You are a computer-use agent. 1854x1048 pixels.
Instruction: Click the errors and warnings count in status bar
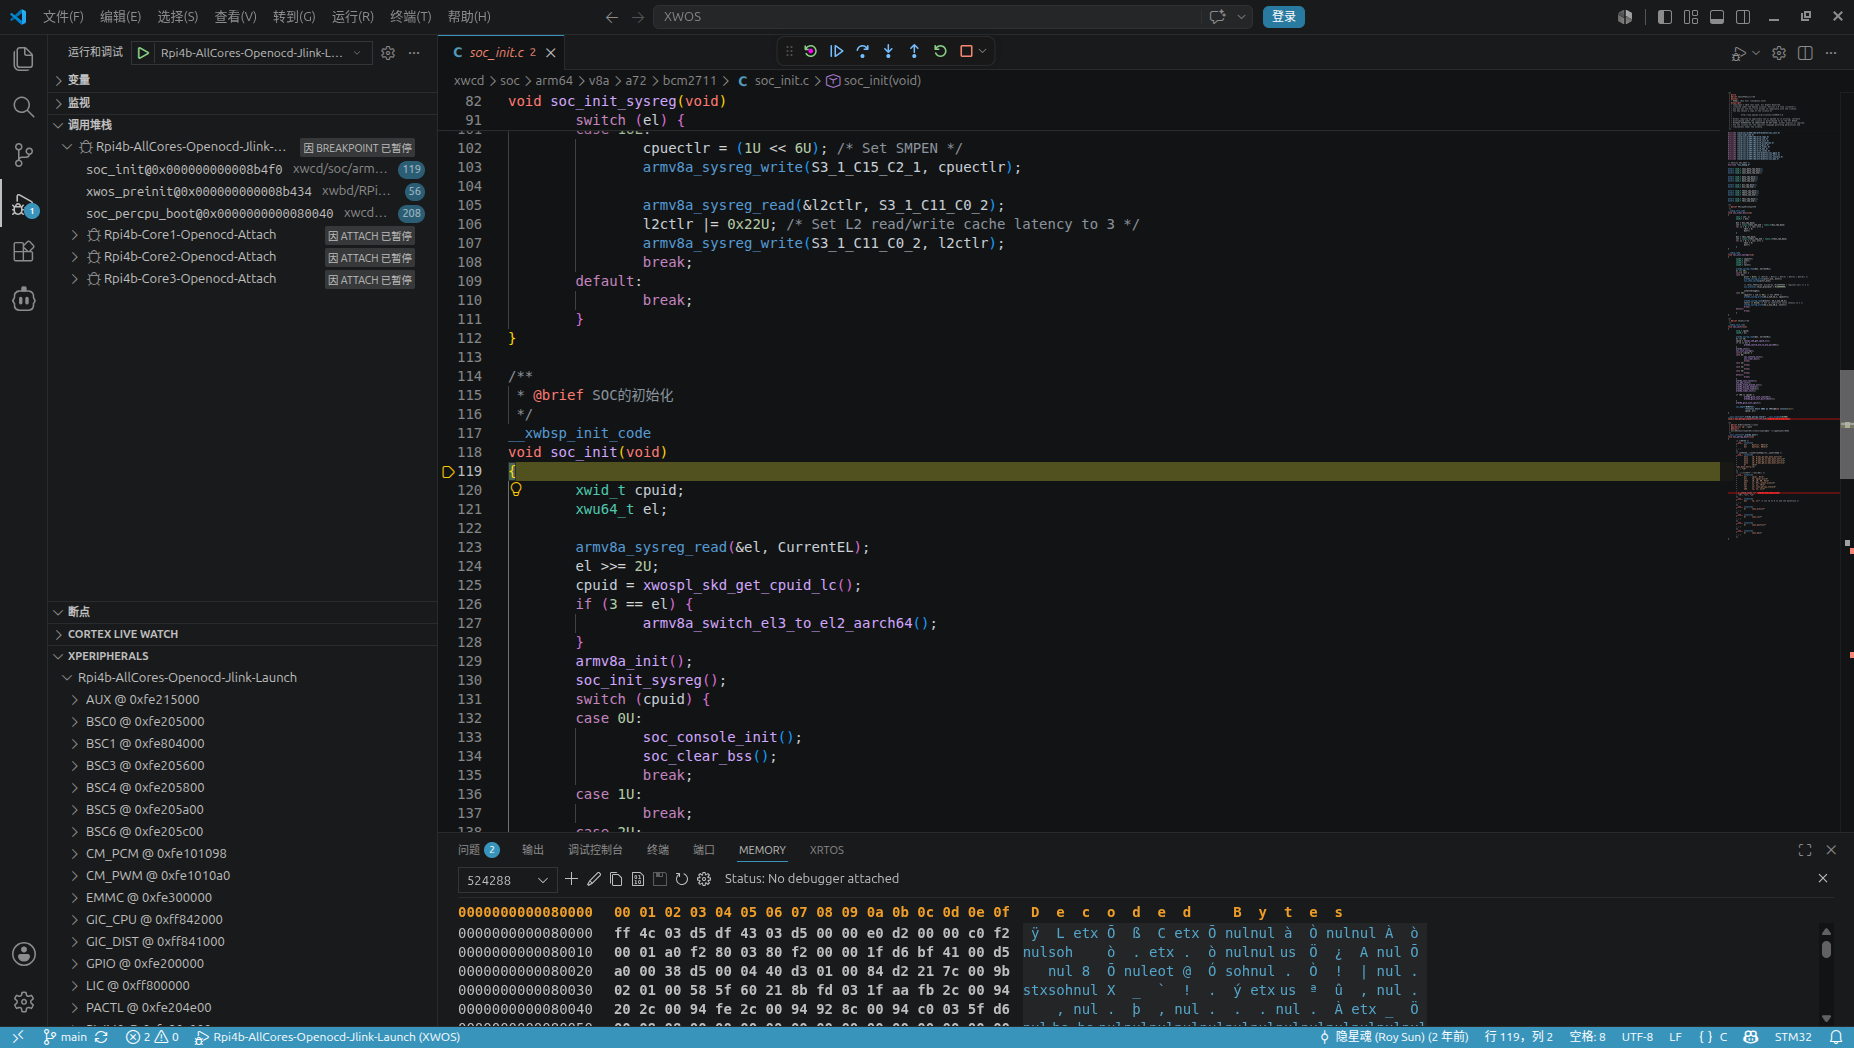152,1037
